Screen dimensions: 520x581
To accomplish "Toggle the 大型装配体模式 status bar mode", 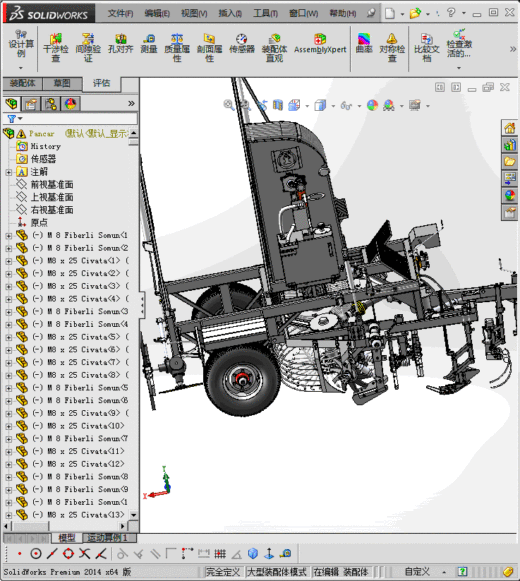I will (277, 572).
